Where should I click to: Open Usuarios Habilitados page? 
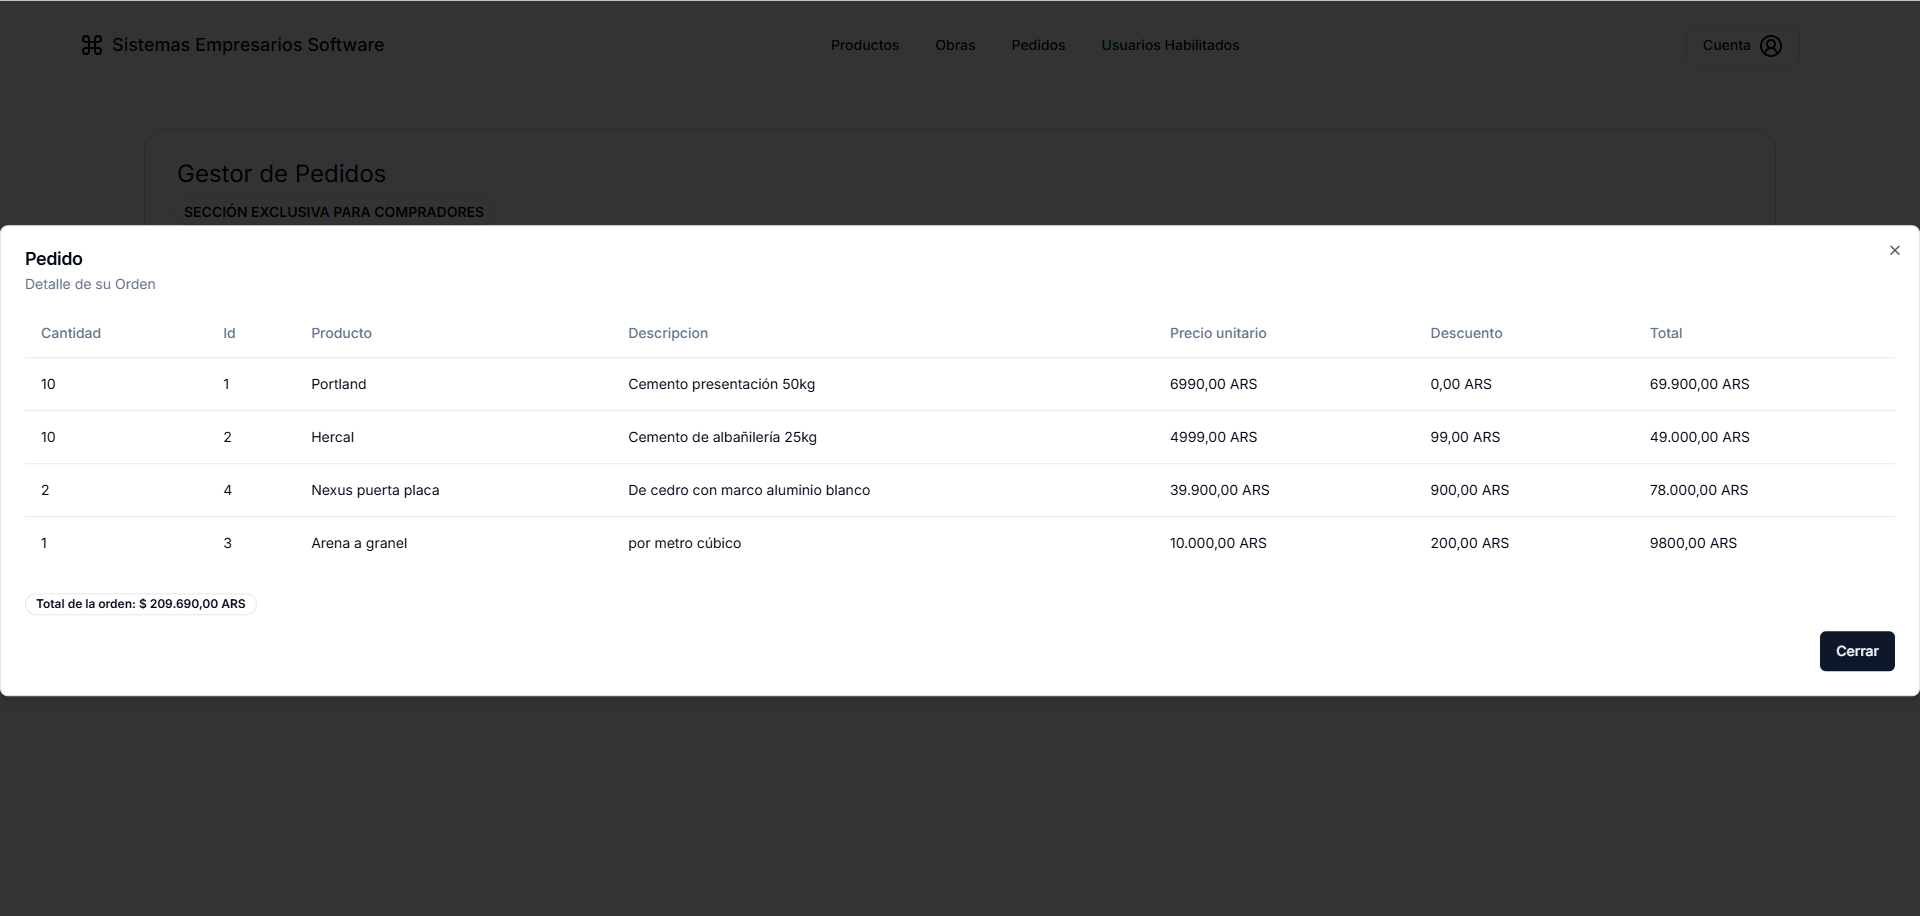coord(1169,46)
